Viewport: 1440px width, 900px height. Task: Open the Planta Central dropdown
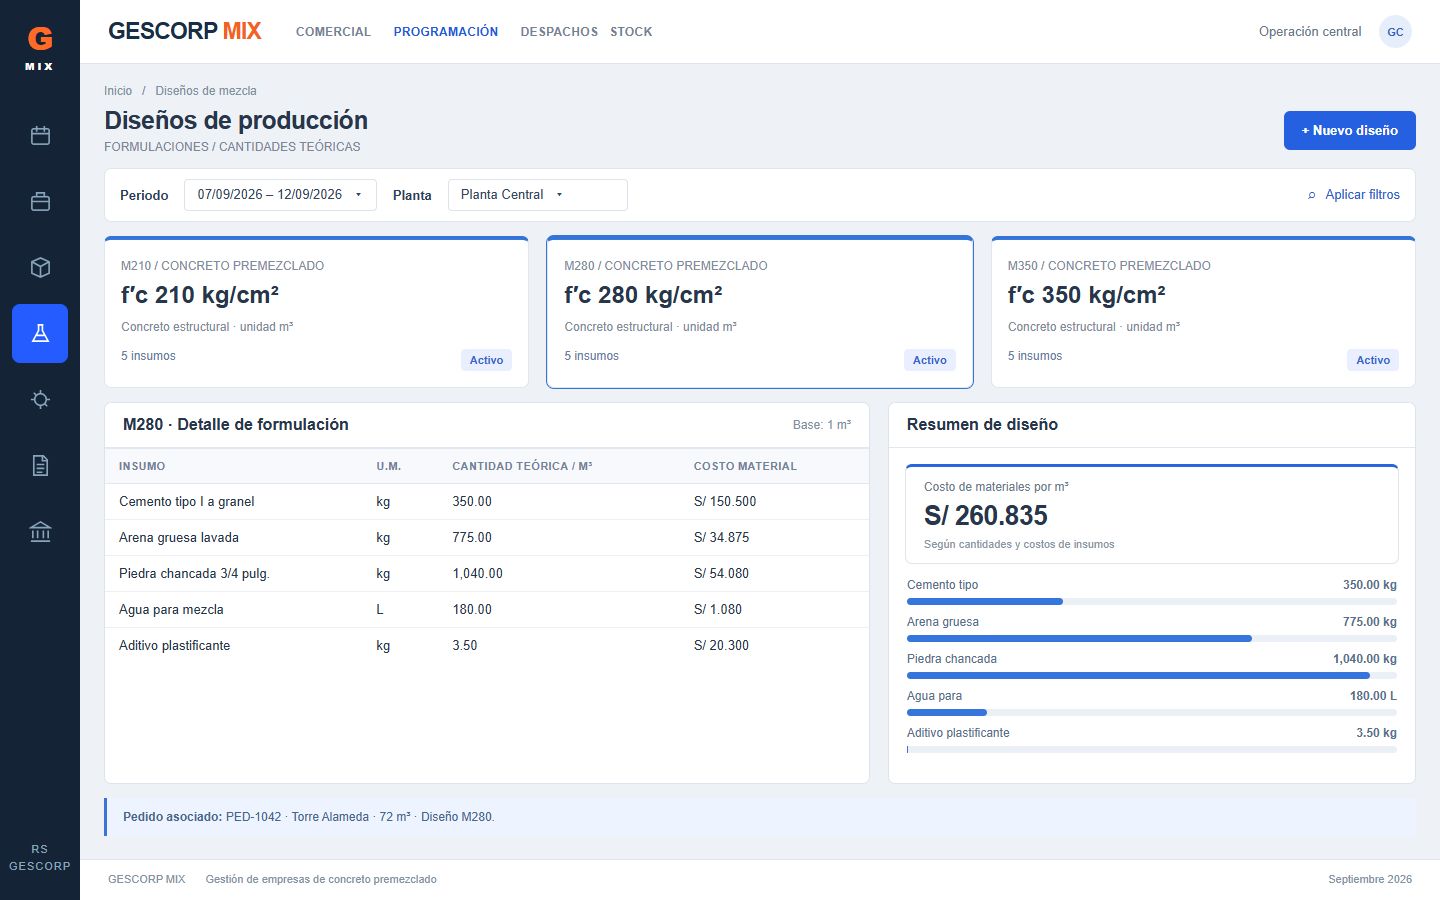pyautogui.click(x=538, y=195)
